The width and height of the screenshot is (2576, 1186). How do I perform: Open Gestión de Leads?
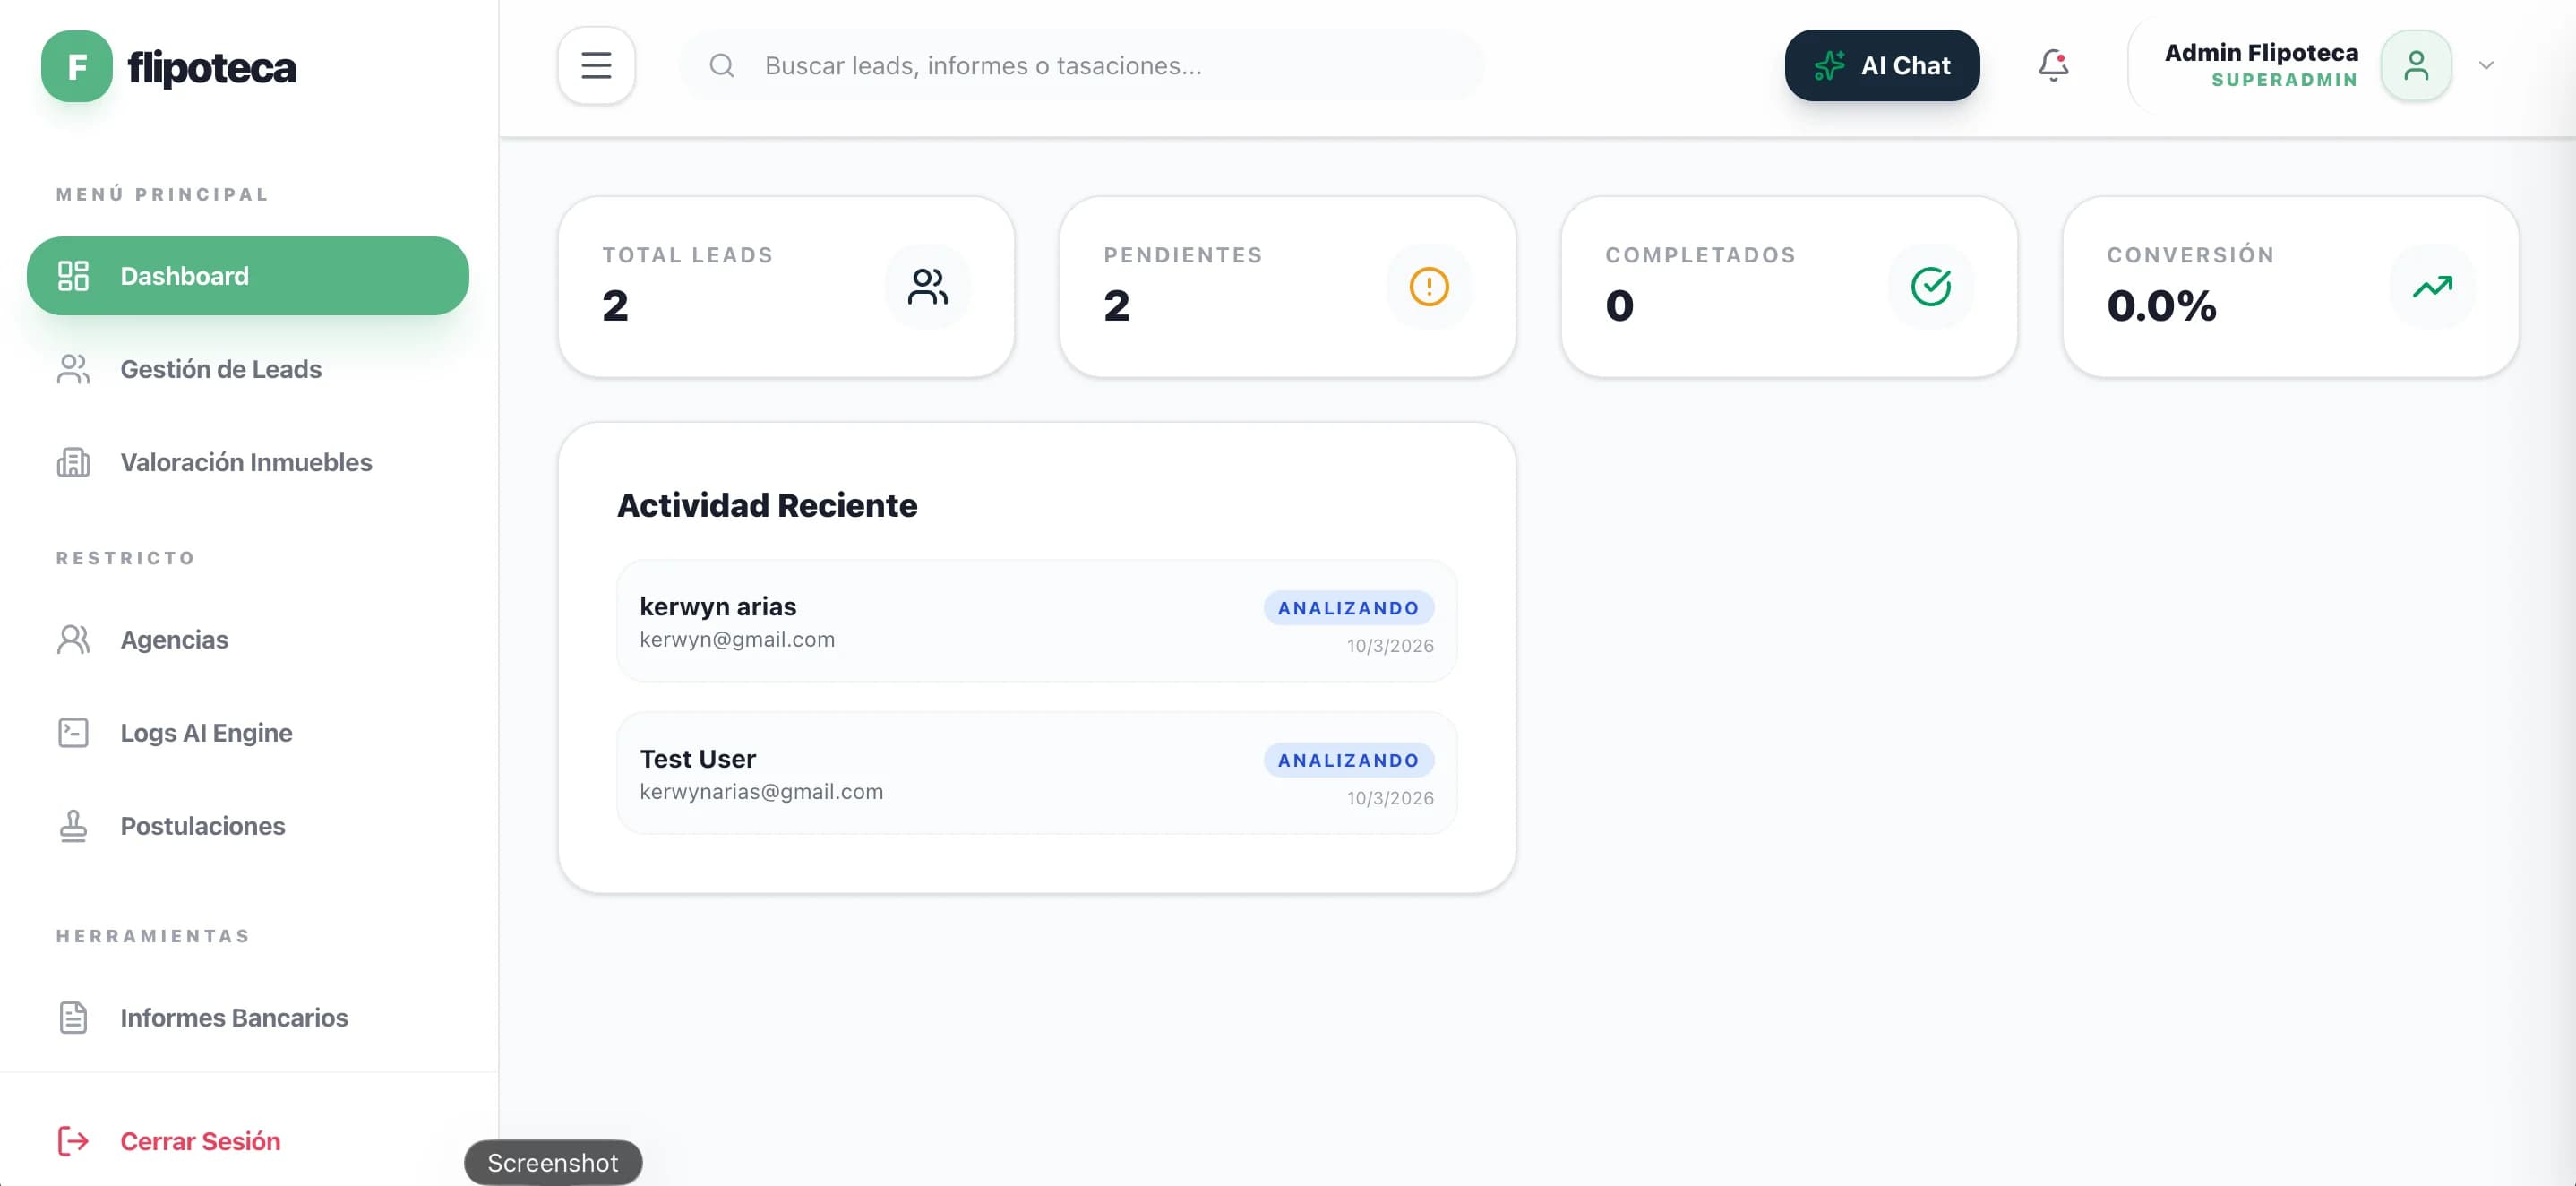point(248,370)
